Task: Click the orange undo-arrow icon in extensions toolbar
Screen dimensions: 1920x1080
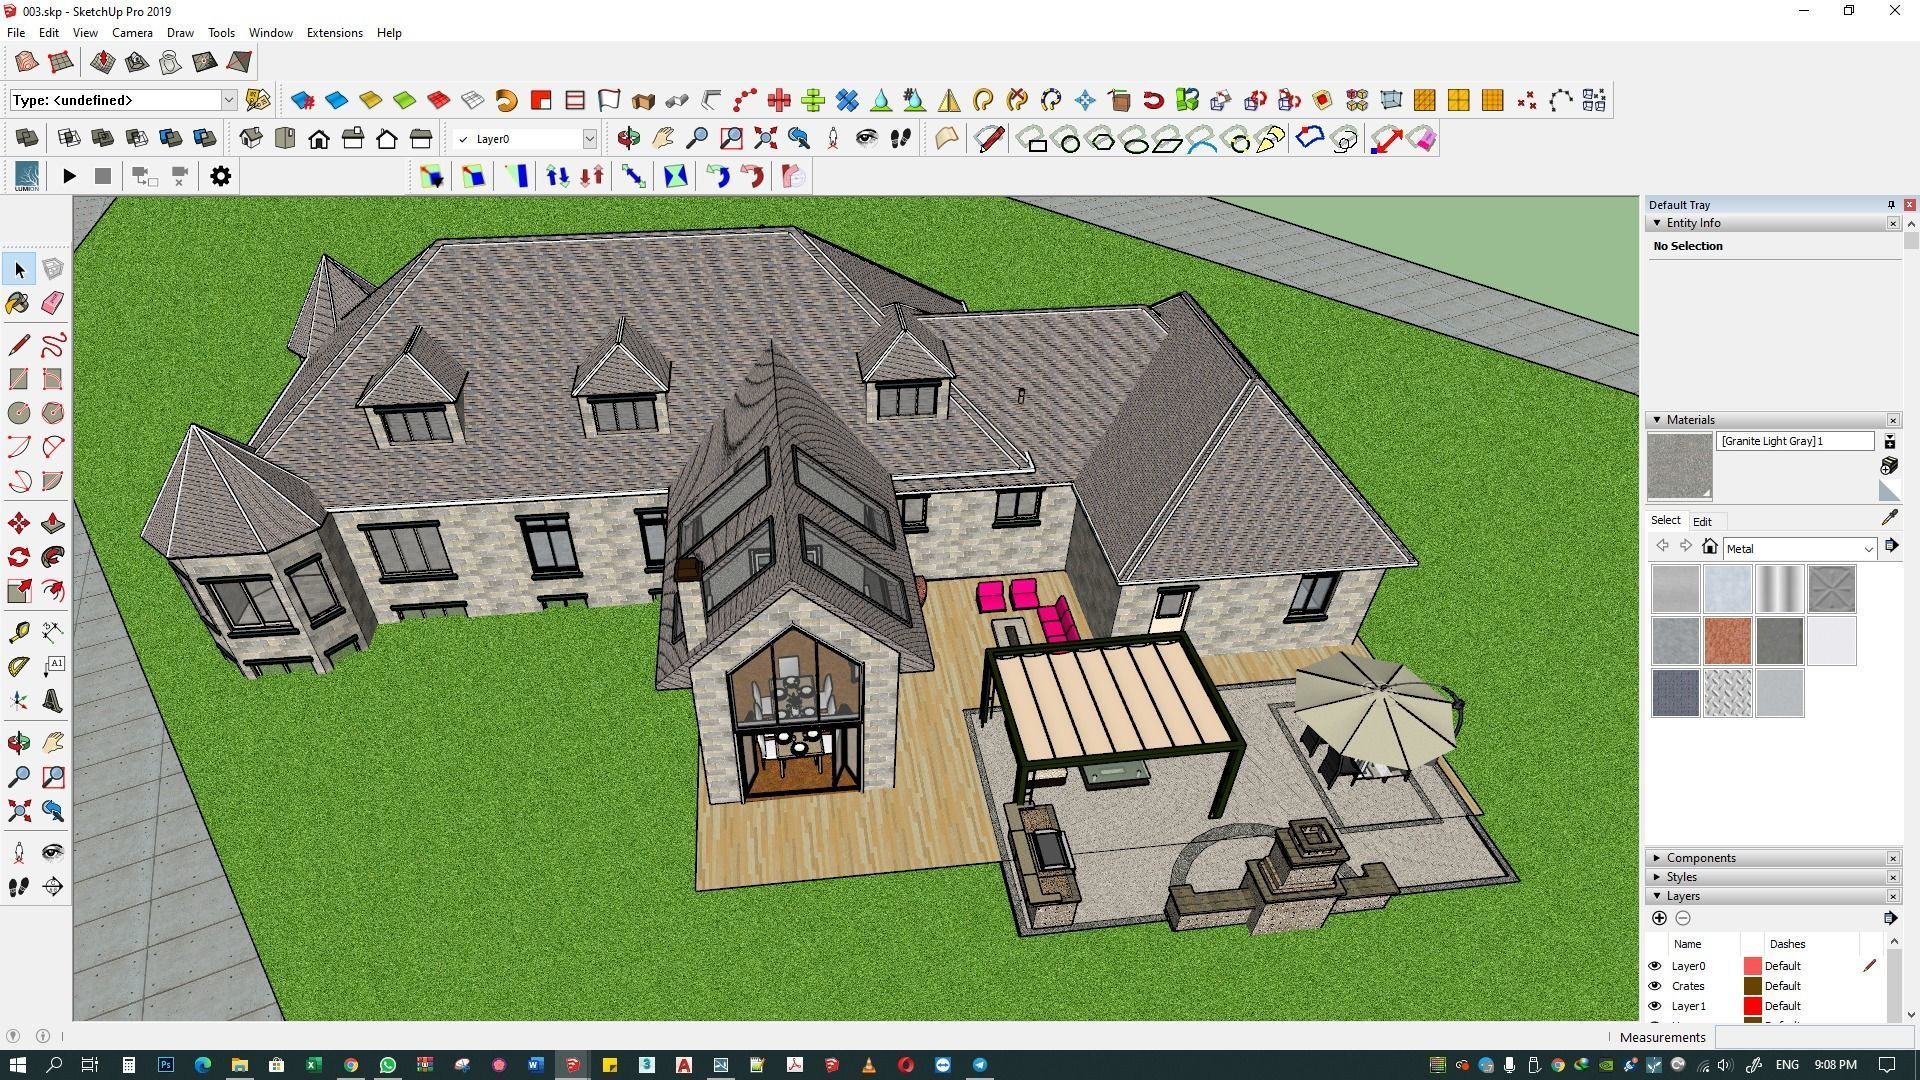Action: pyautogui.click(x=506, y=100)
